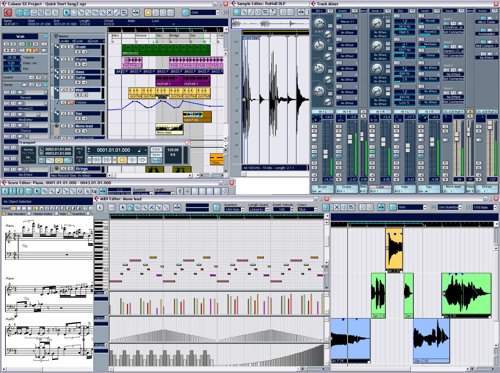The image size is (500, 373).
Task: Select the erase X tool in MIDI Editor
Action: [x=152, y=207]
